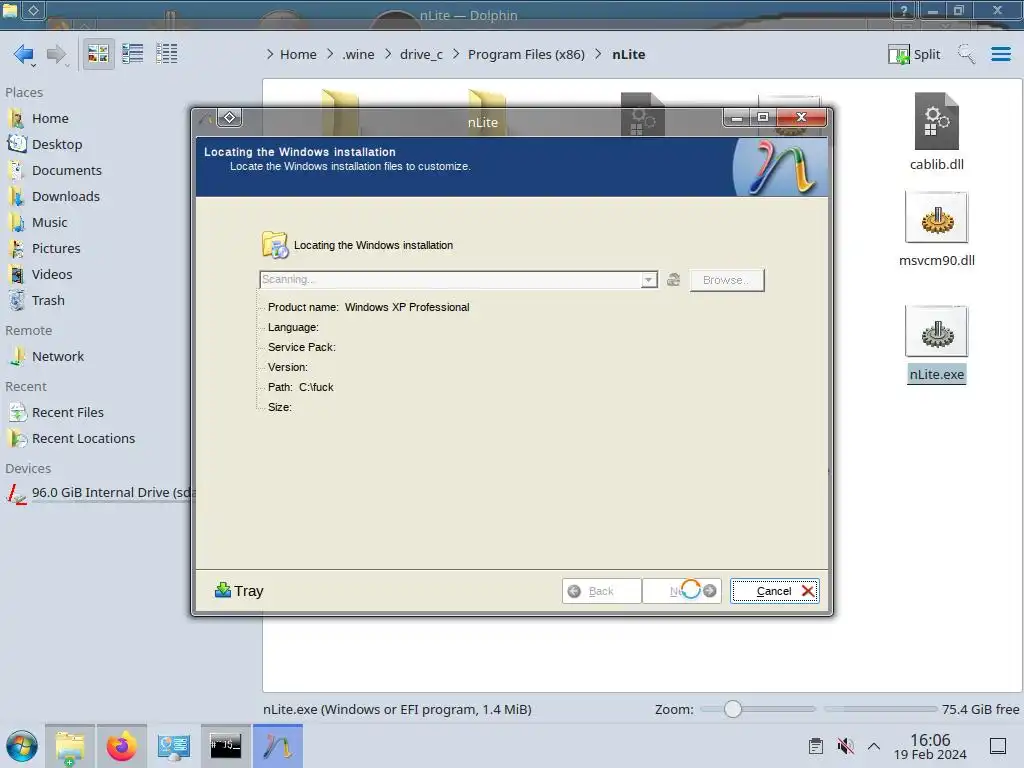Open Dolphin hamburger menu

(1000, 54)
